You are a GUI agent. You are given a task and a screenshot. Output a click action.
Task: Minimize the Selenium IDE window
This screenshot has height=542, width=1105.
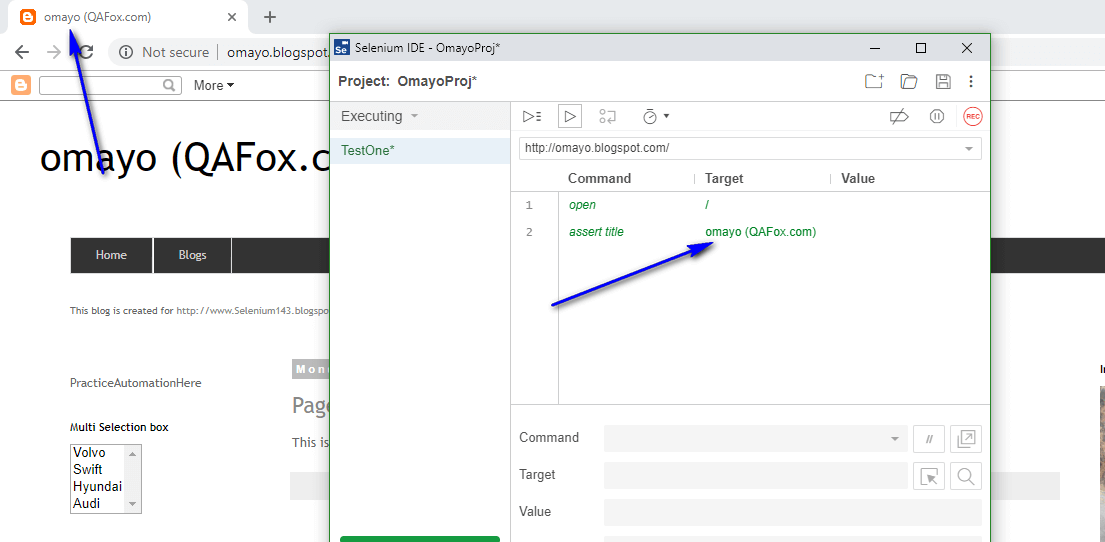point(875,48)
